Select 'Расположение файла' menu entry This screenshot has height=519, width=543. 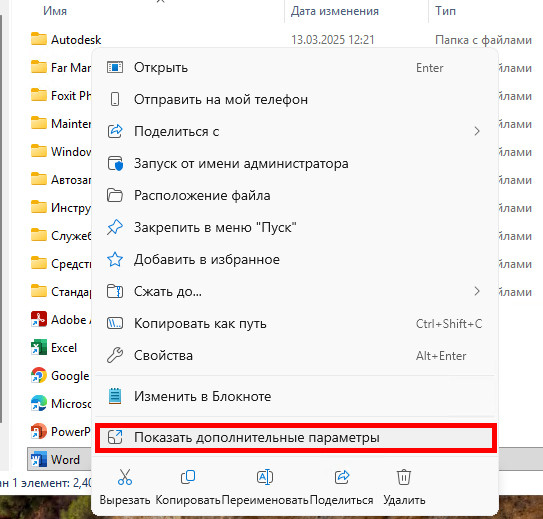295,195
